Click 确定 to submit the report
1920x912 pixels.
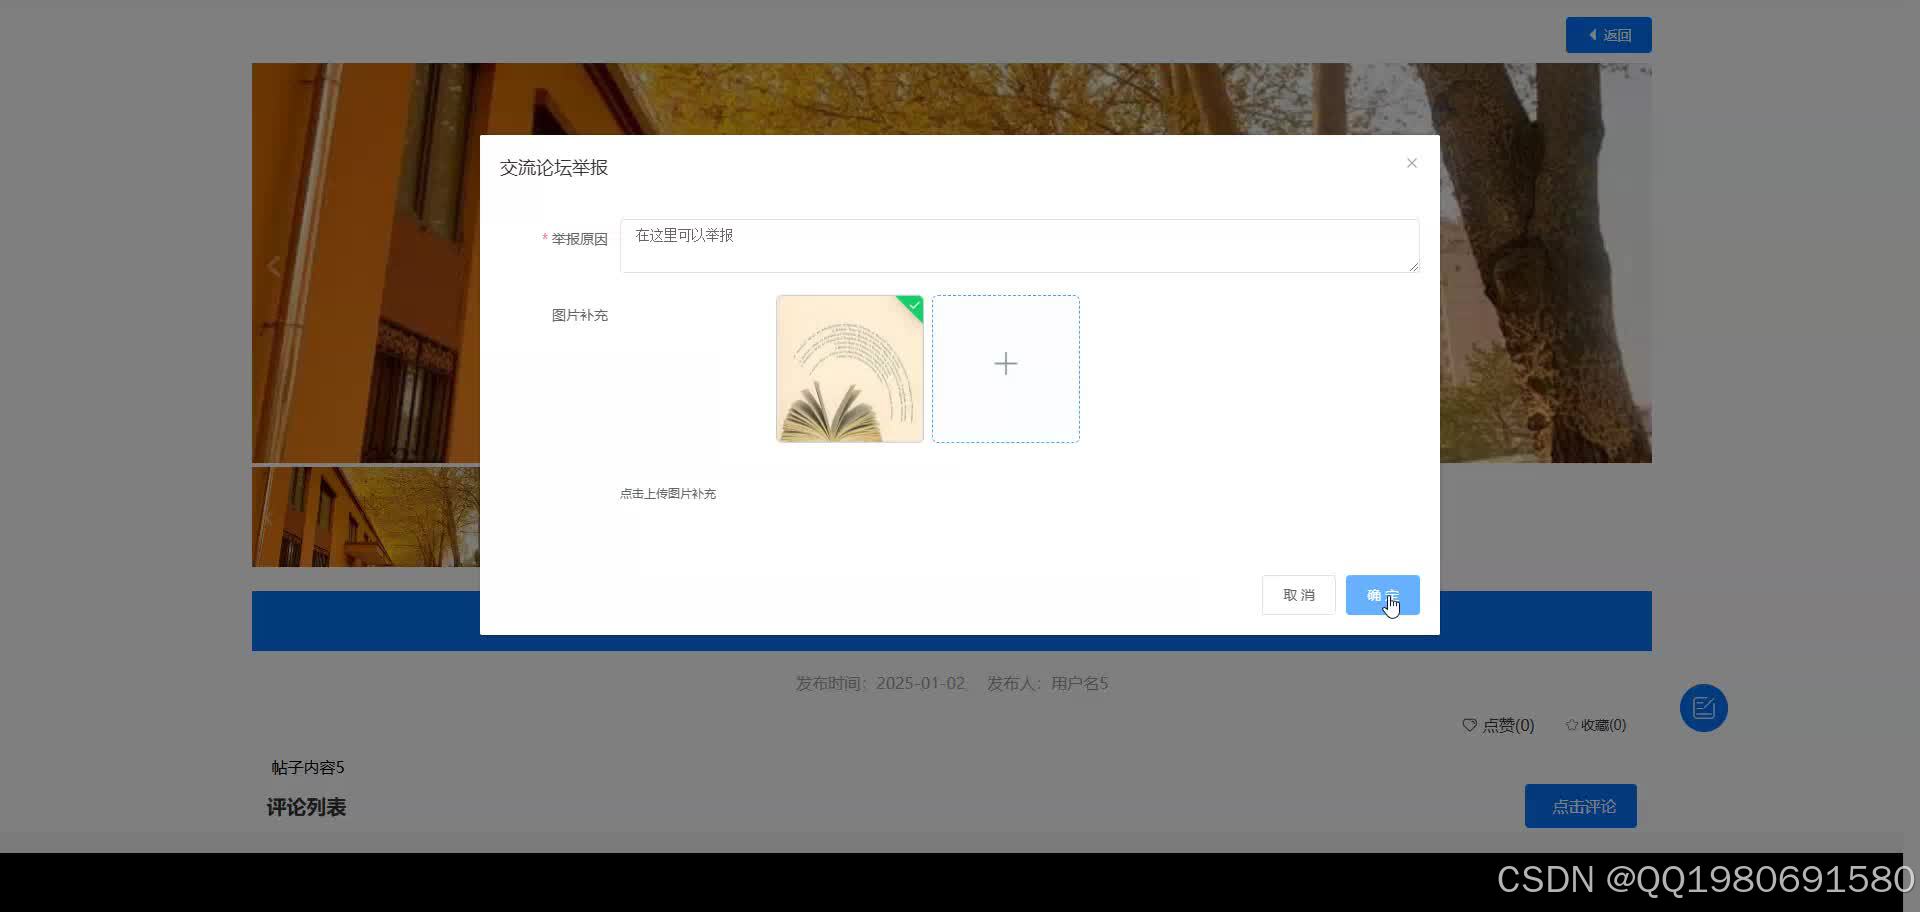coord(1382,594)
